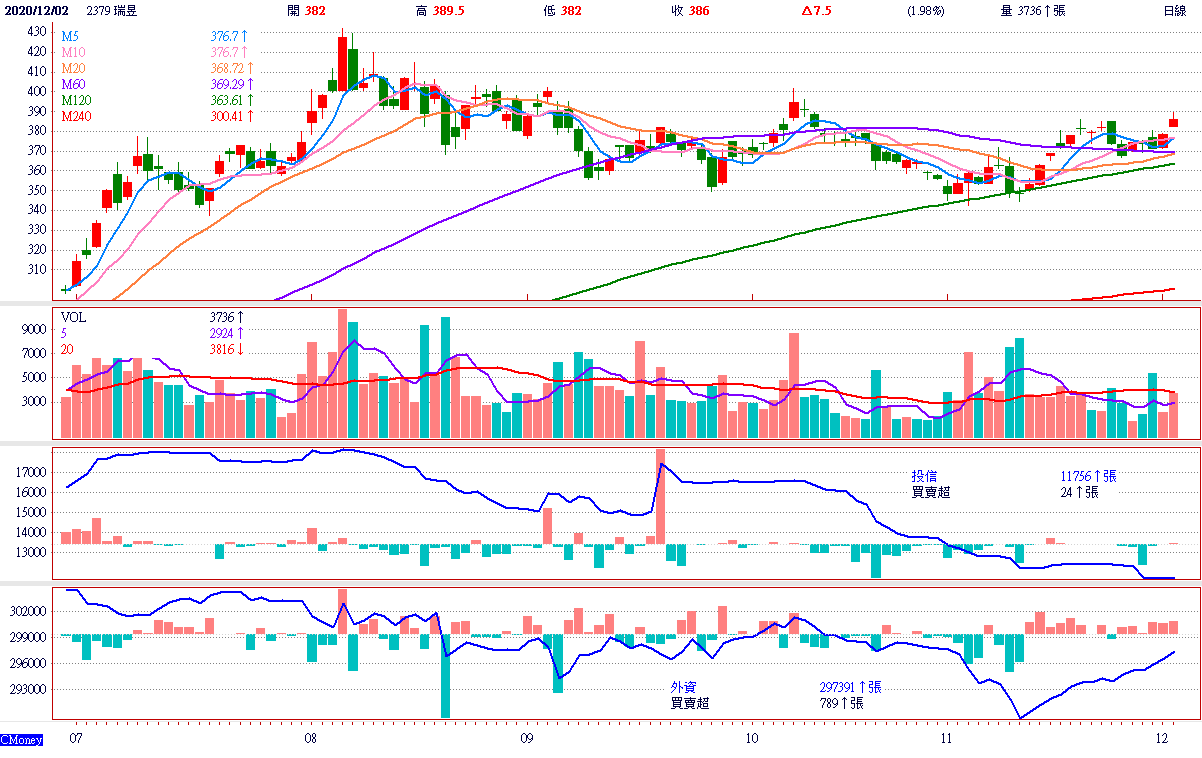Click the CMoney logo in the bottom corner
This screenshot has height=758, width=1202.
click(x=20, y=740)
